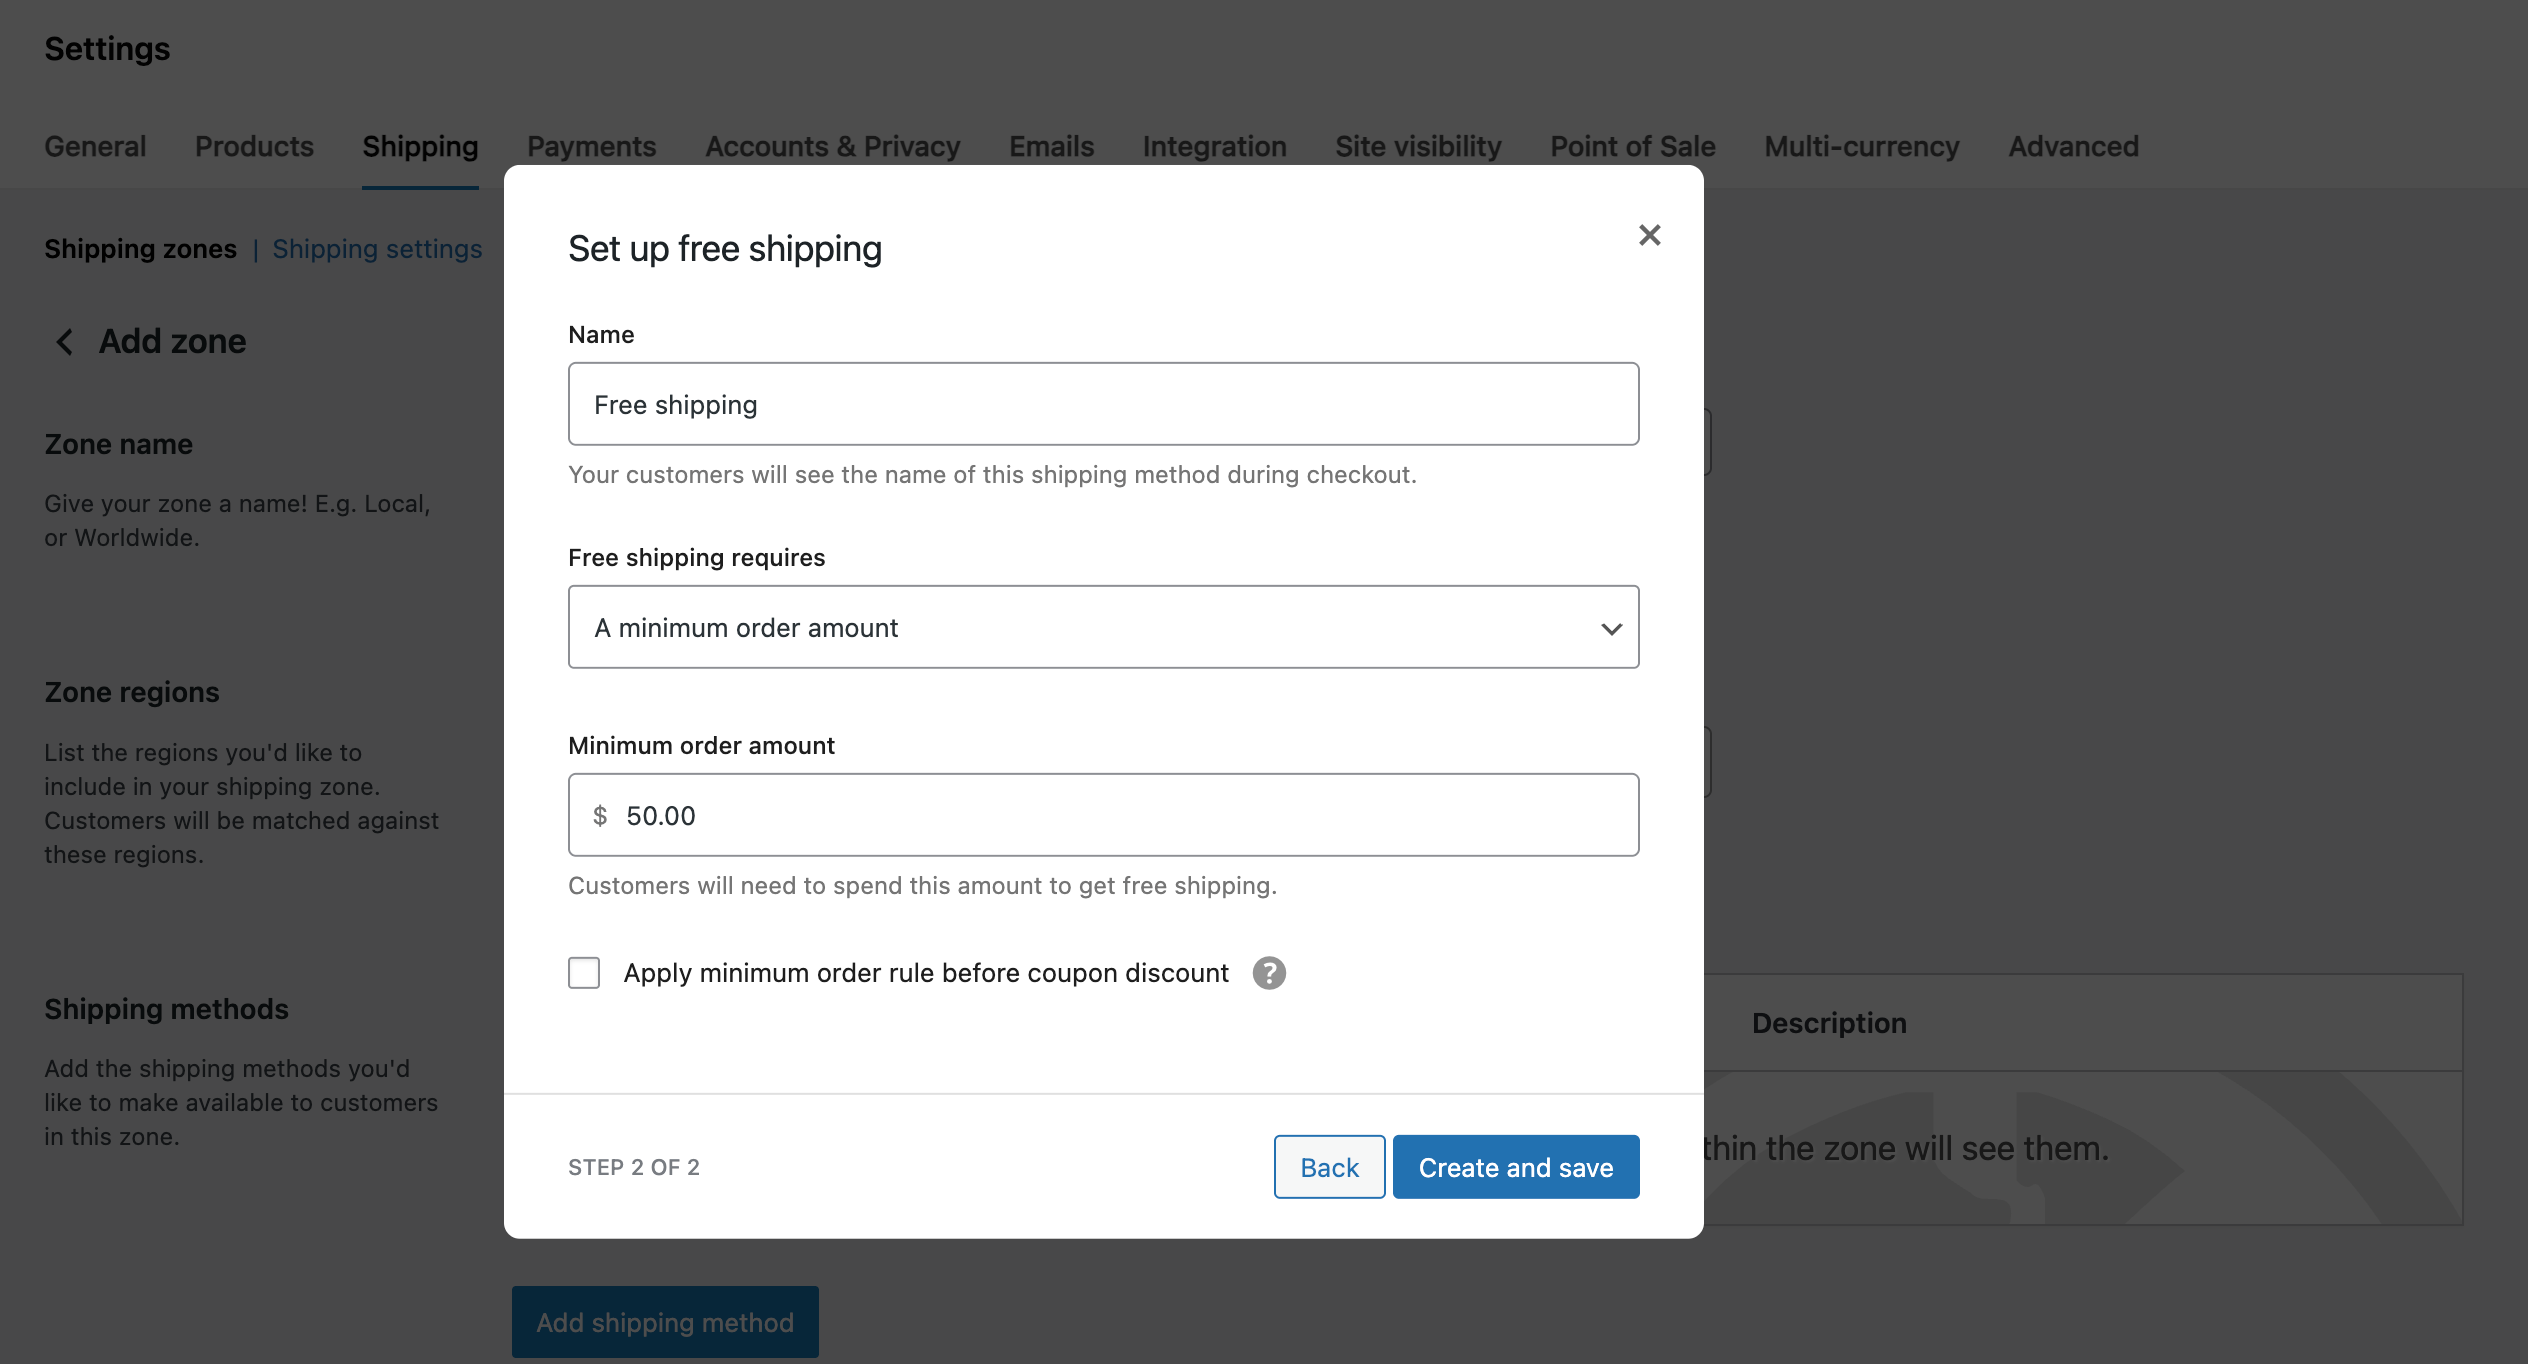
Task: Click the dollar sign currency symbol
Action: (600, 816)
